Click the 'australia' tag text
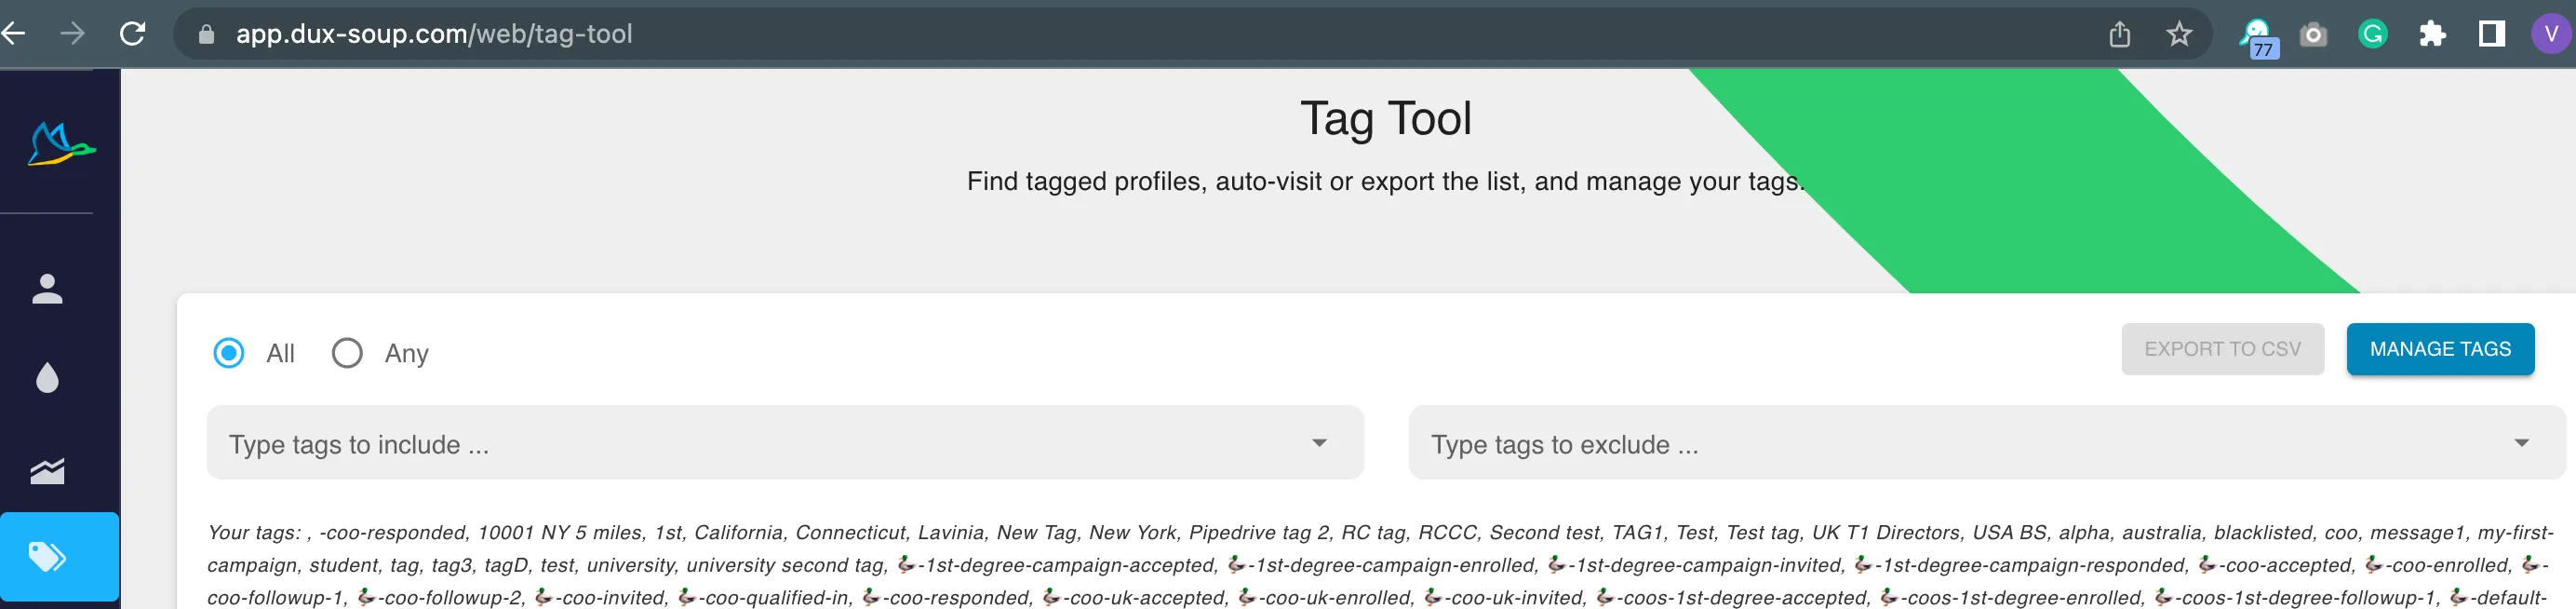Viewport: 2576px width, 609px height. [x=2161, y=533]
